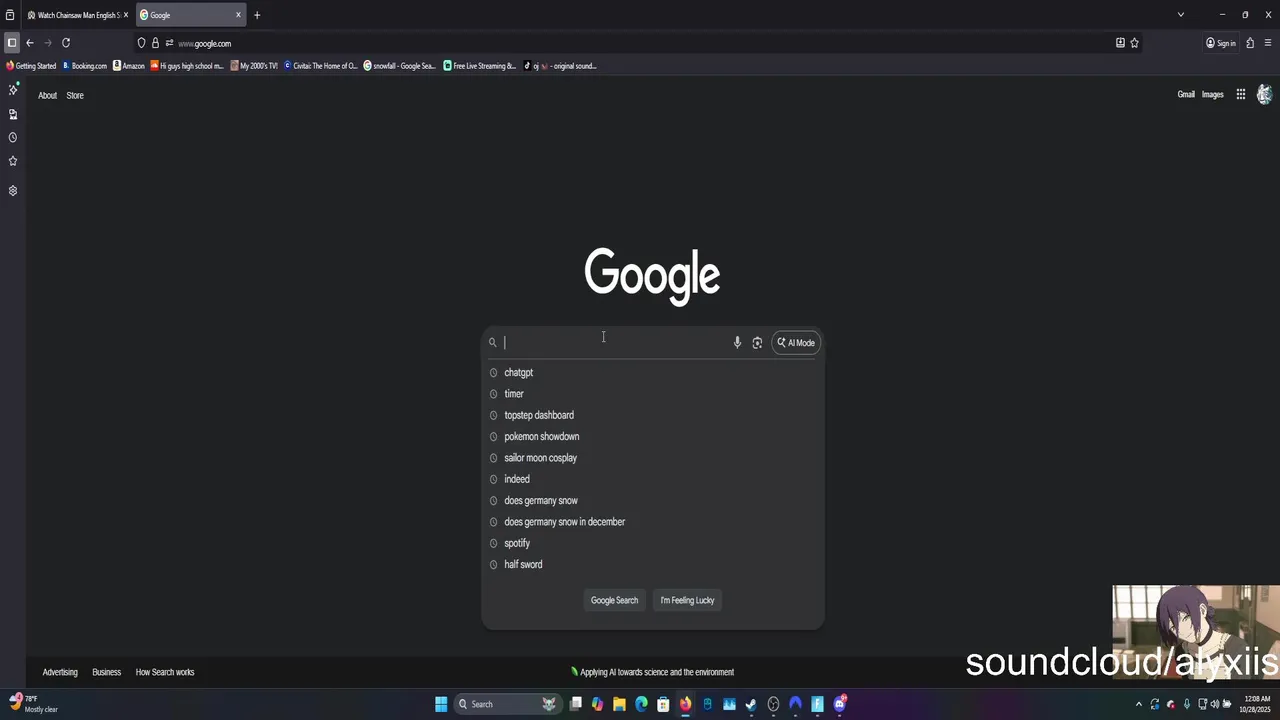Open AI chatbot sidebar sparkle icon
1280x720 pixels.
tap(13, 90)
